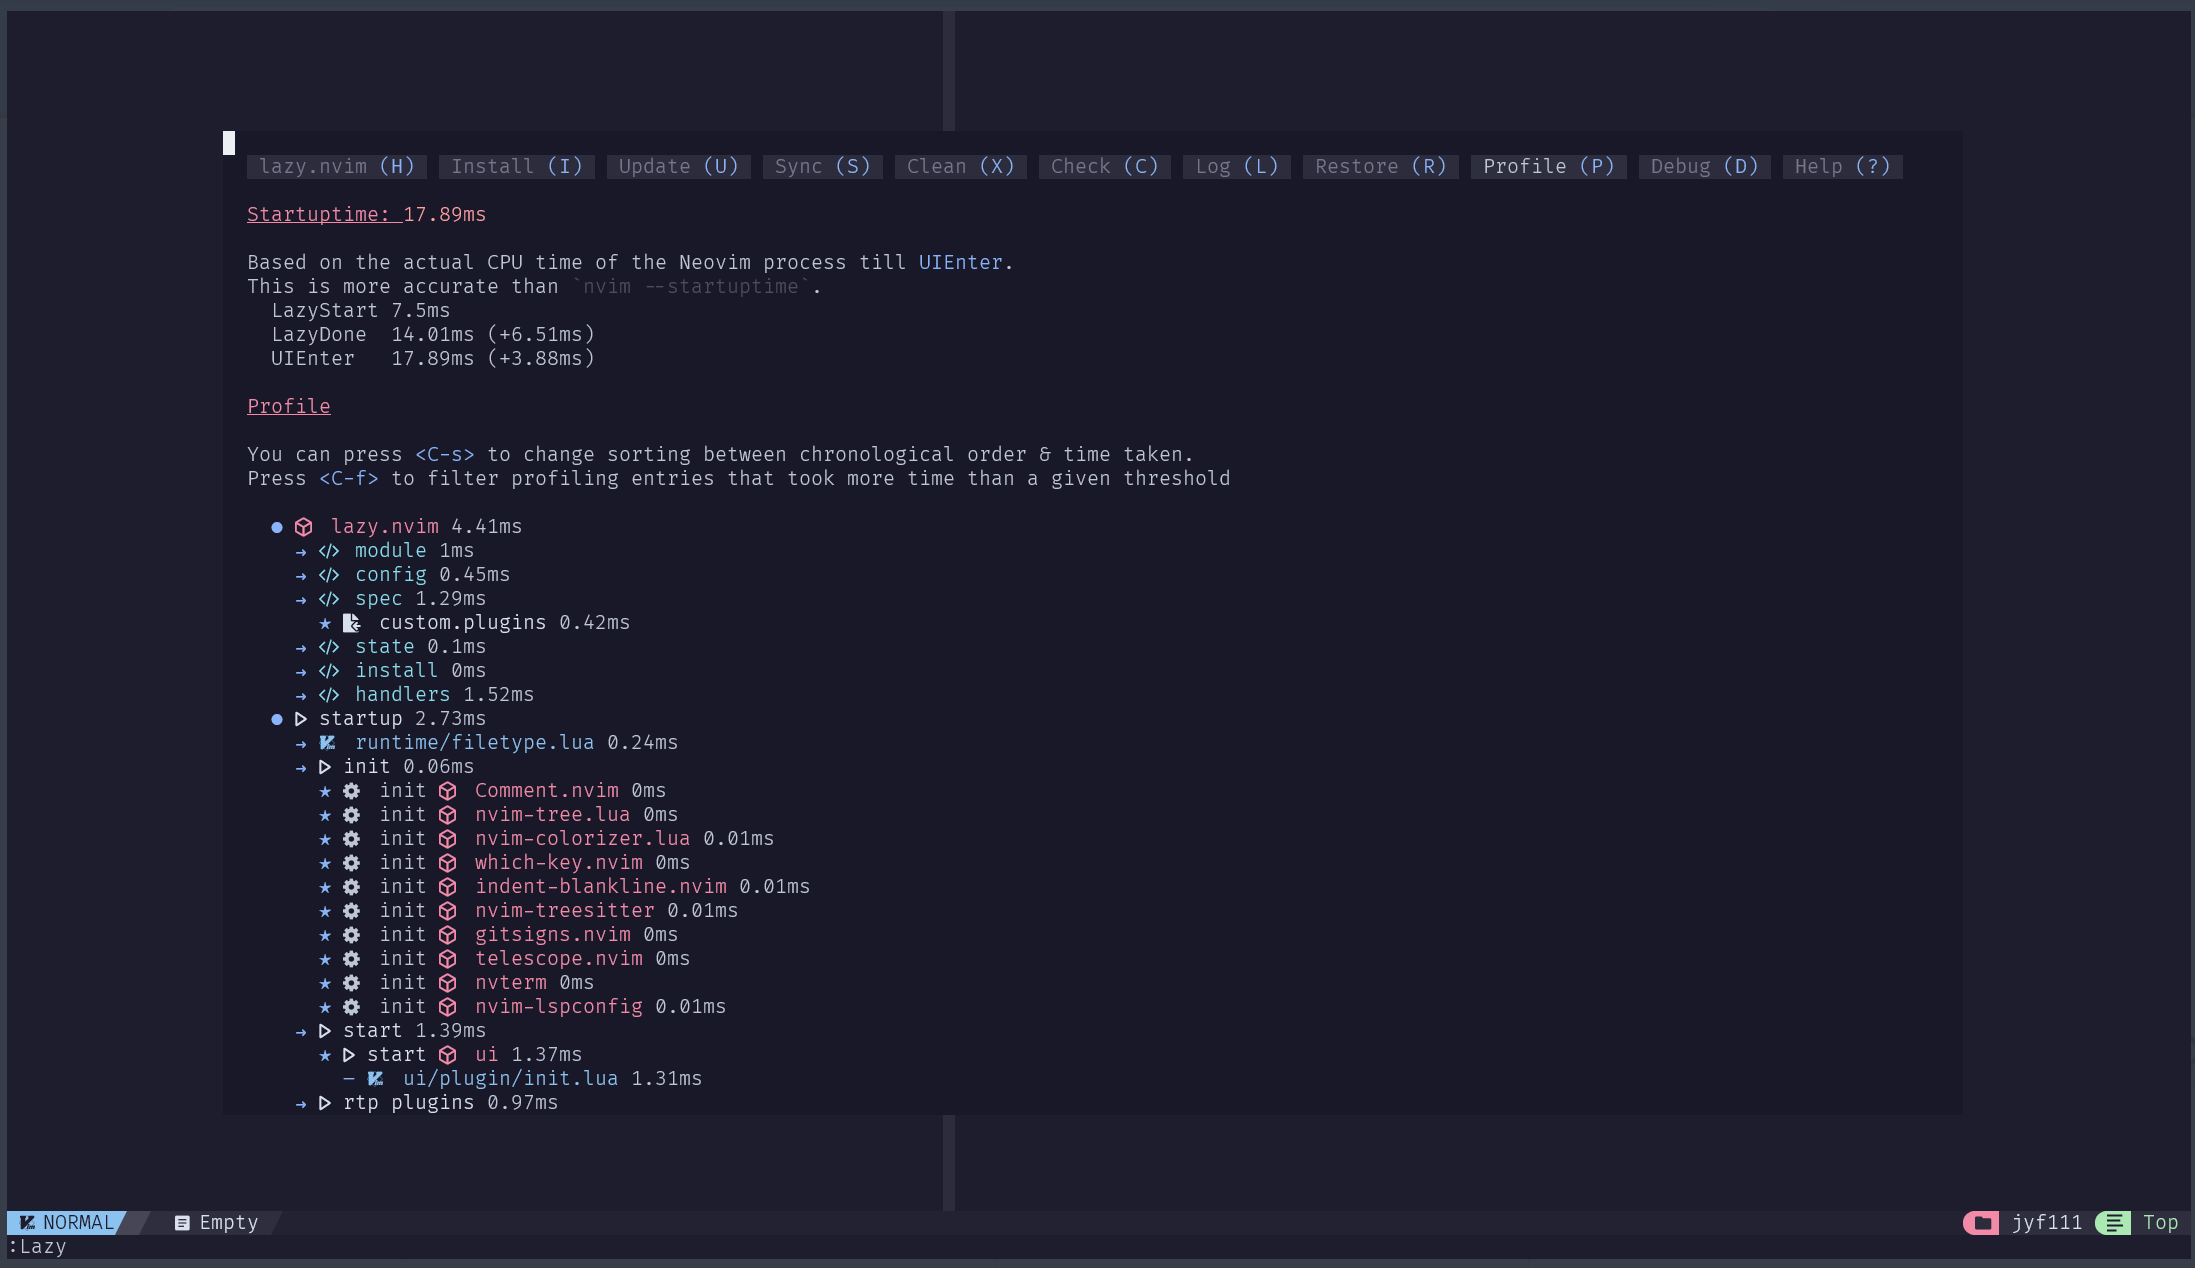Click the code icon next to module
This screenshot has width=2195, height=1268.
pos(329,551)
